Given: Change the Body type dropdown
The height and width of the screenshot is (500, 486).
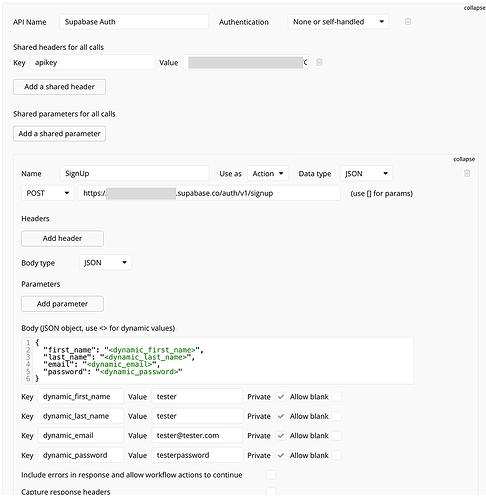Looking at the screenshot, I should (x=105, y=263).
